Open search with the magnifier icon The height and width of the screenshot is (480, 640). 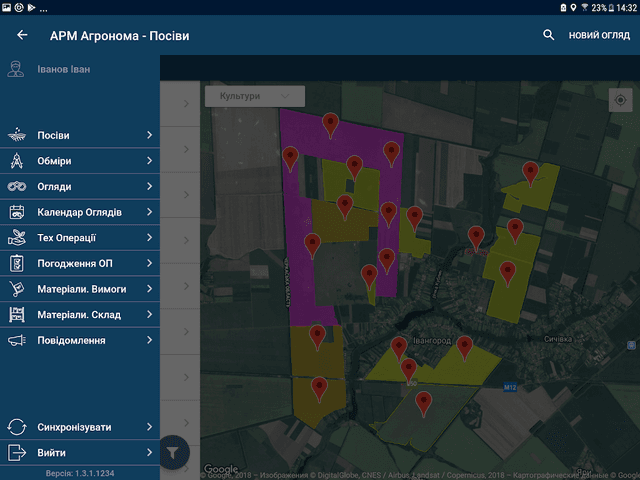click(549, 35)
